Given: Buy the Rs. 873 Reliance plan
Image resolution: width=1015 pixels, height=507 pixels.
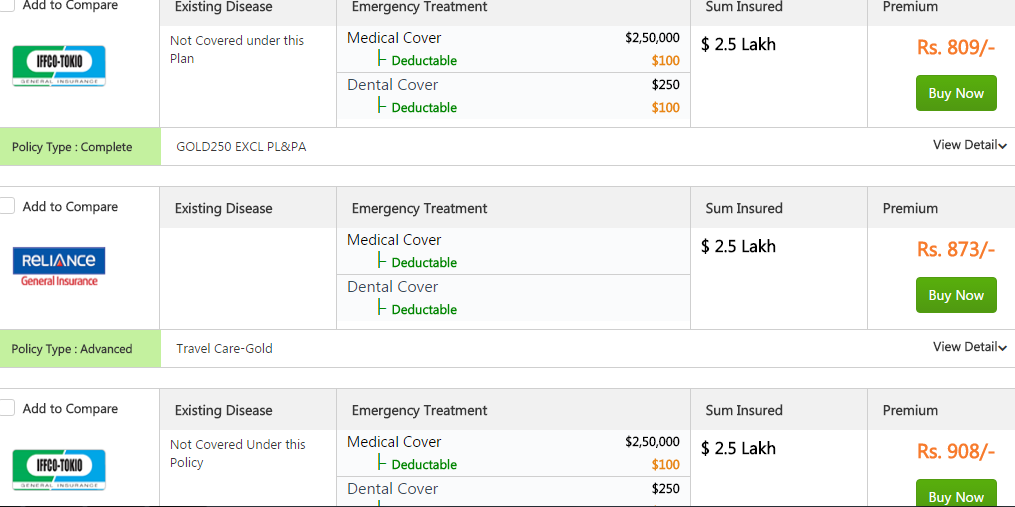Looking at the screenshot, I should coord(956,295).
